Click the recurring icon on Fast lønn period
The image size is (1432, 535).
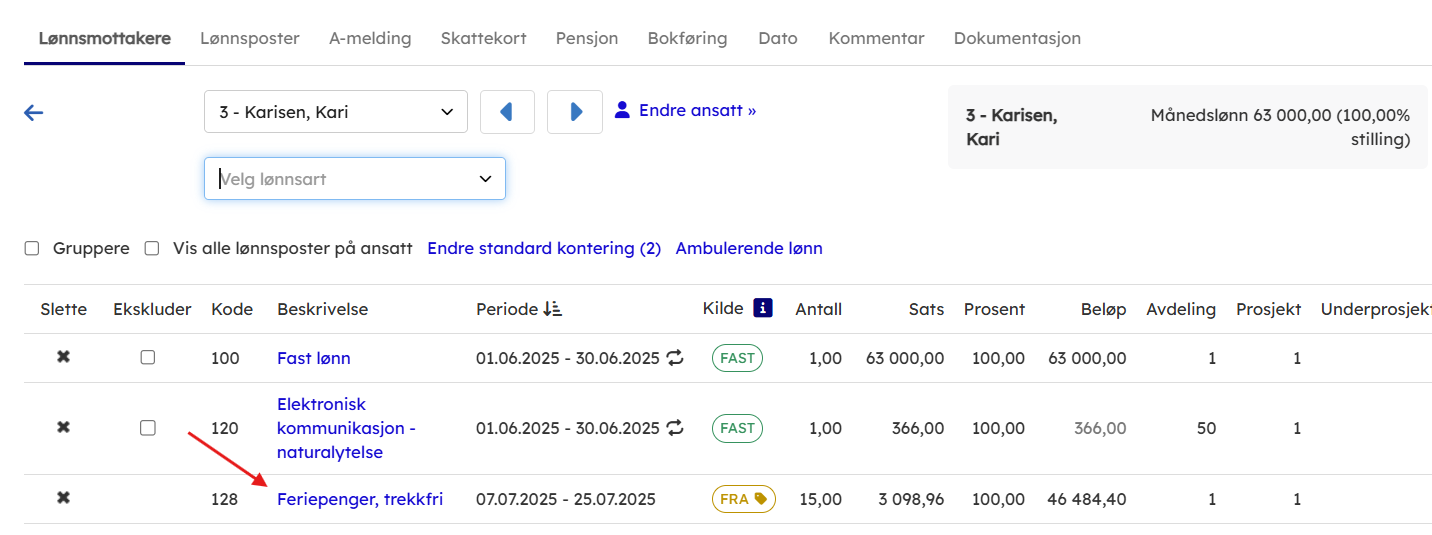pyautogui.click(x=676, y=358)
